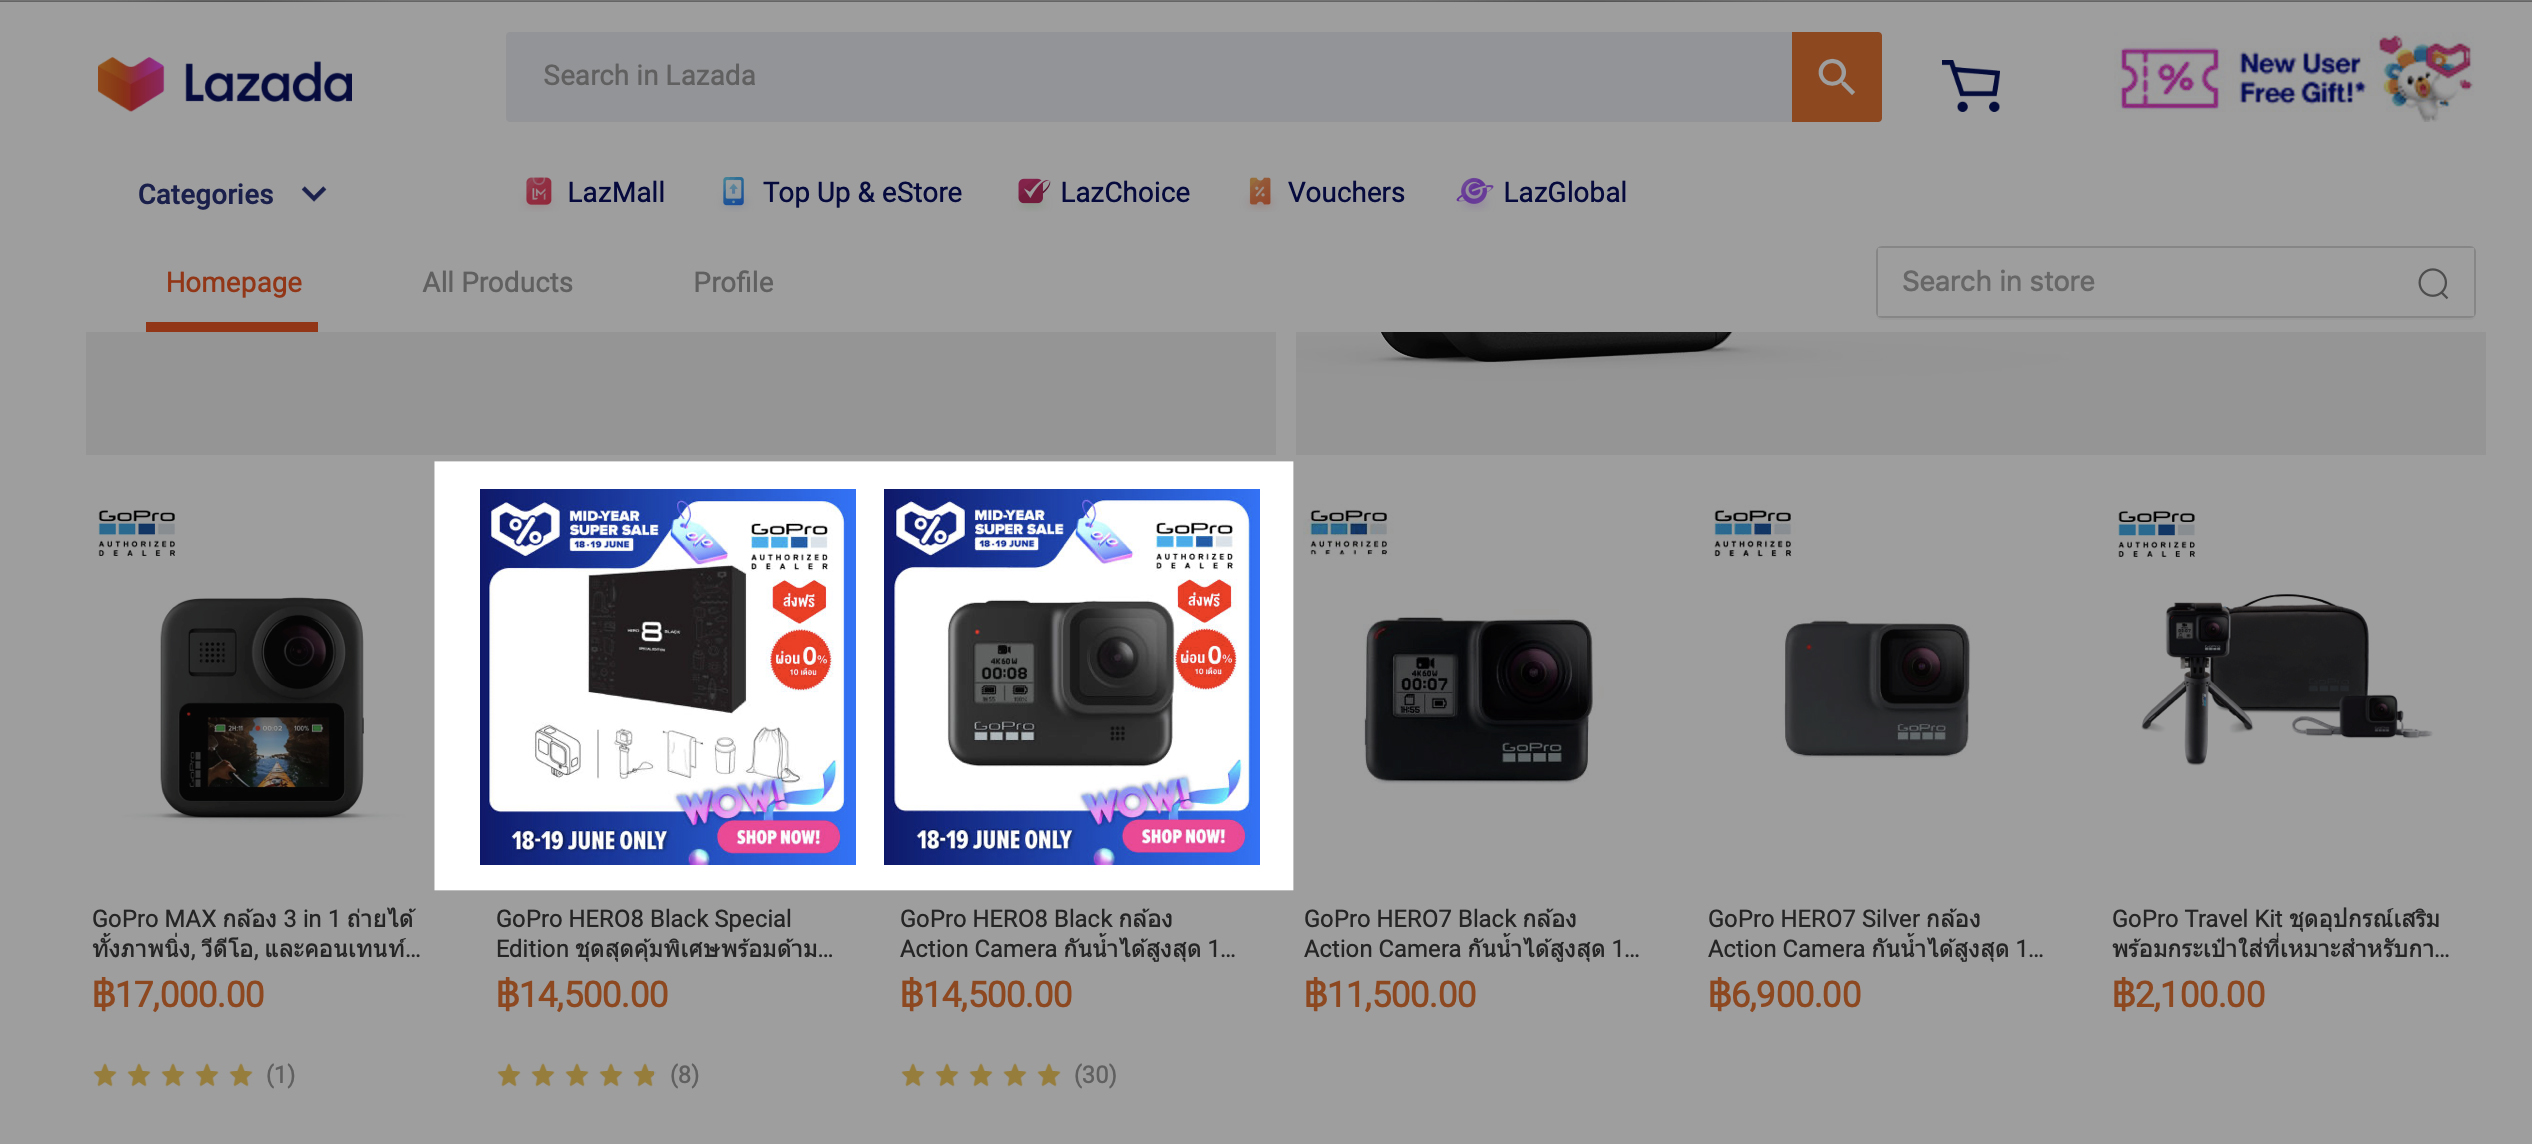
Task: Open GoPro HERO7 Silver product title
Action: [x=1876, y=933]
